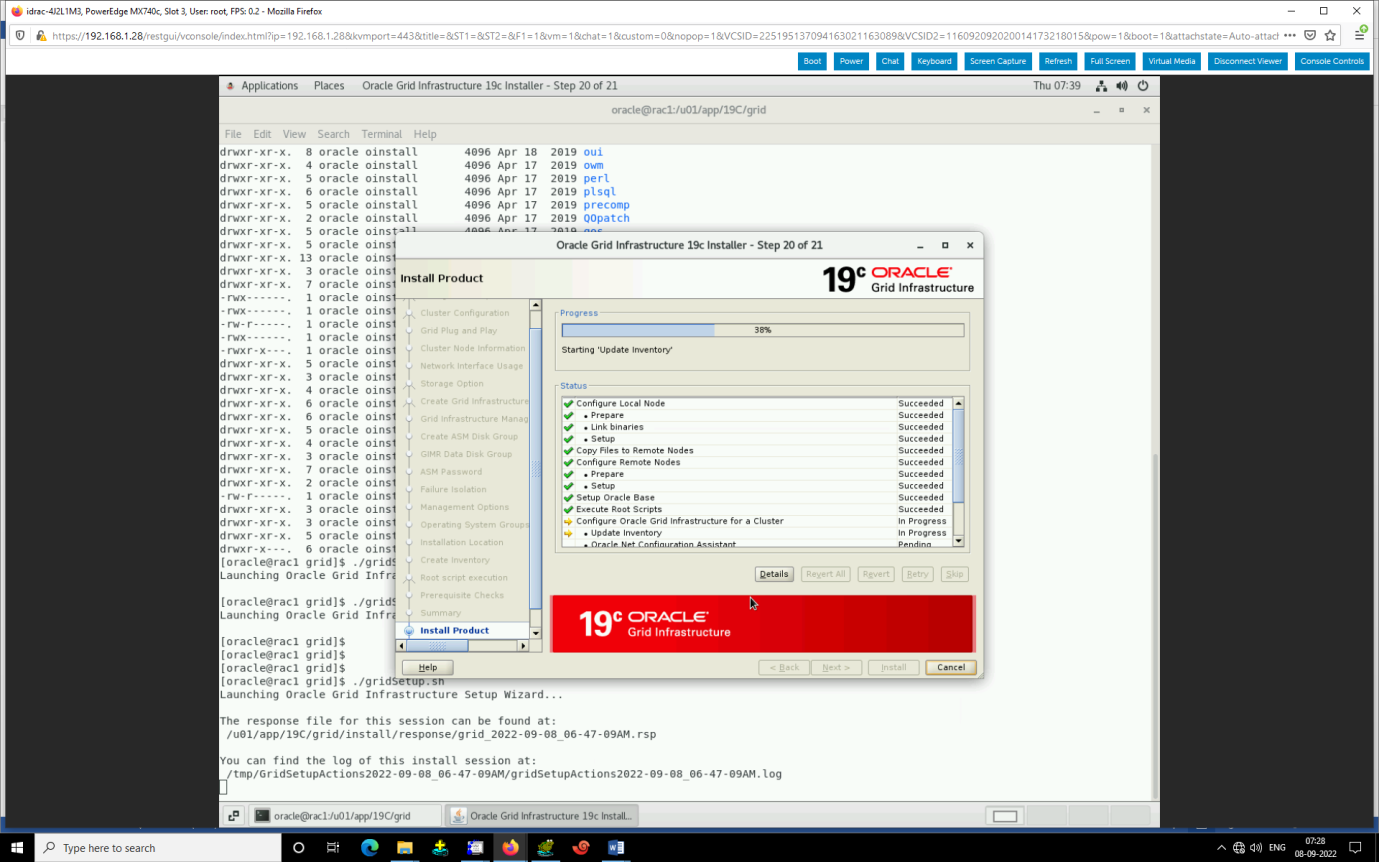Open the Firefox hamburger application menu

pyautogui.click(x=1360, y=35)
